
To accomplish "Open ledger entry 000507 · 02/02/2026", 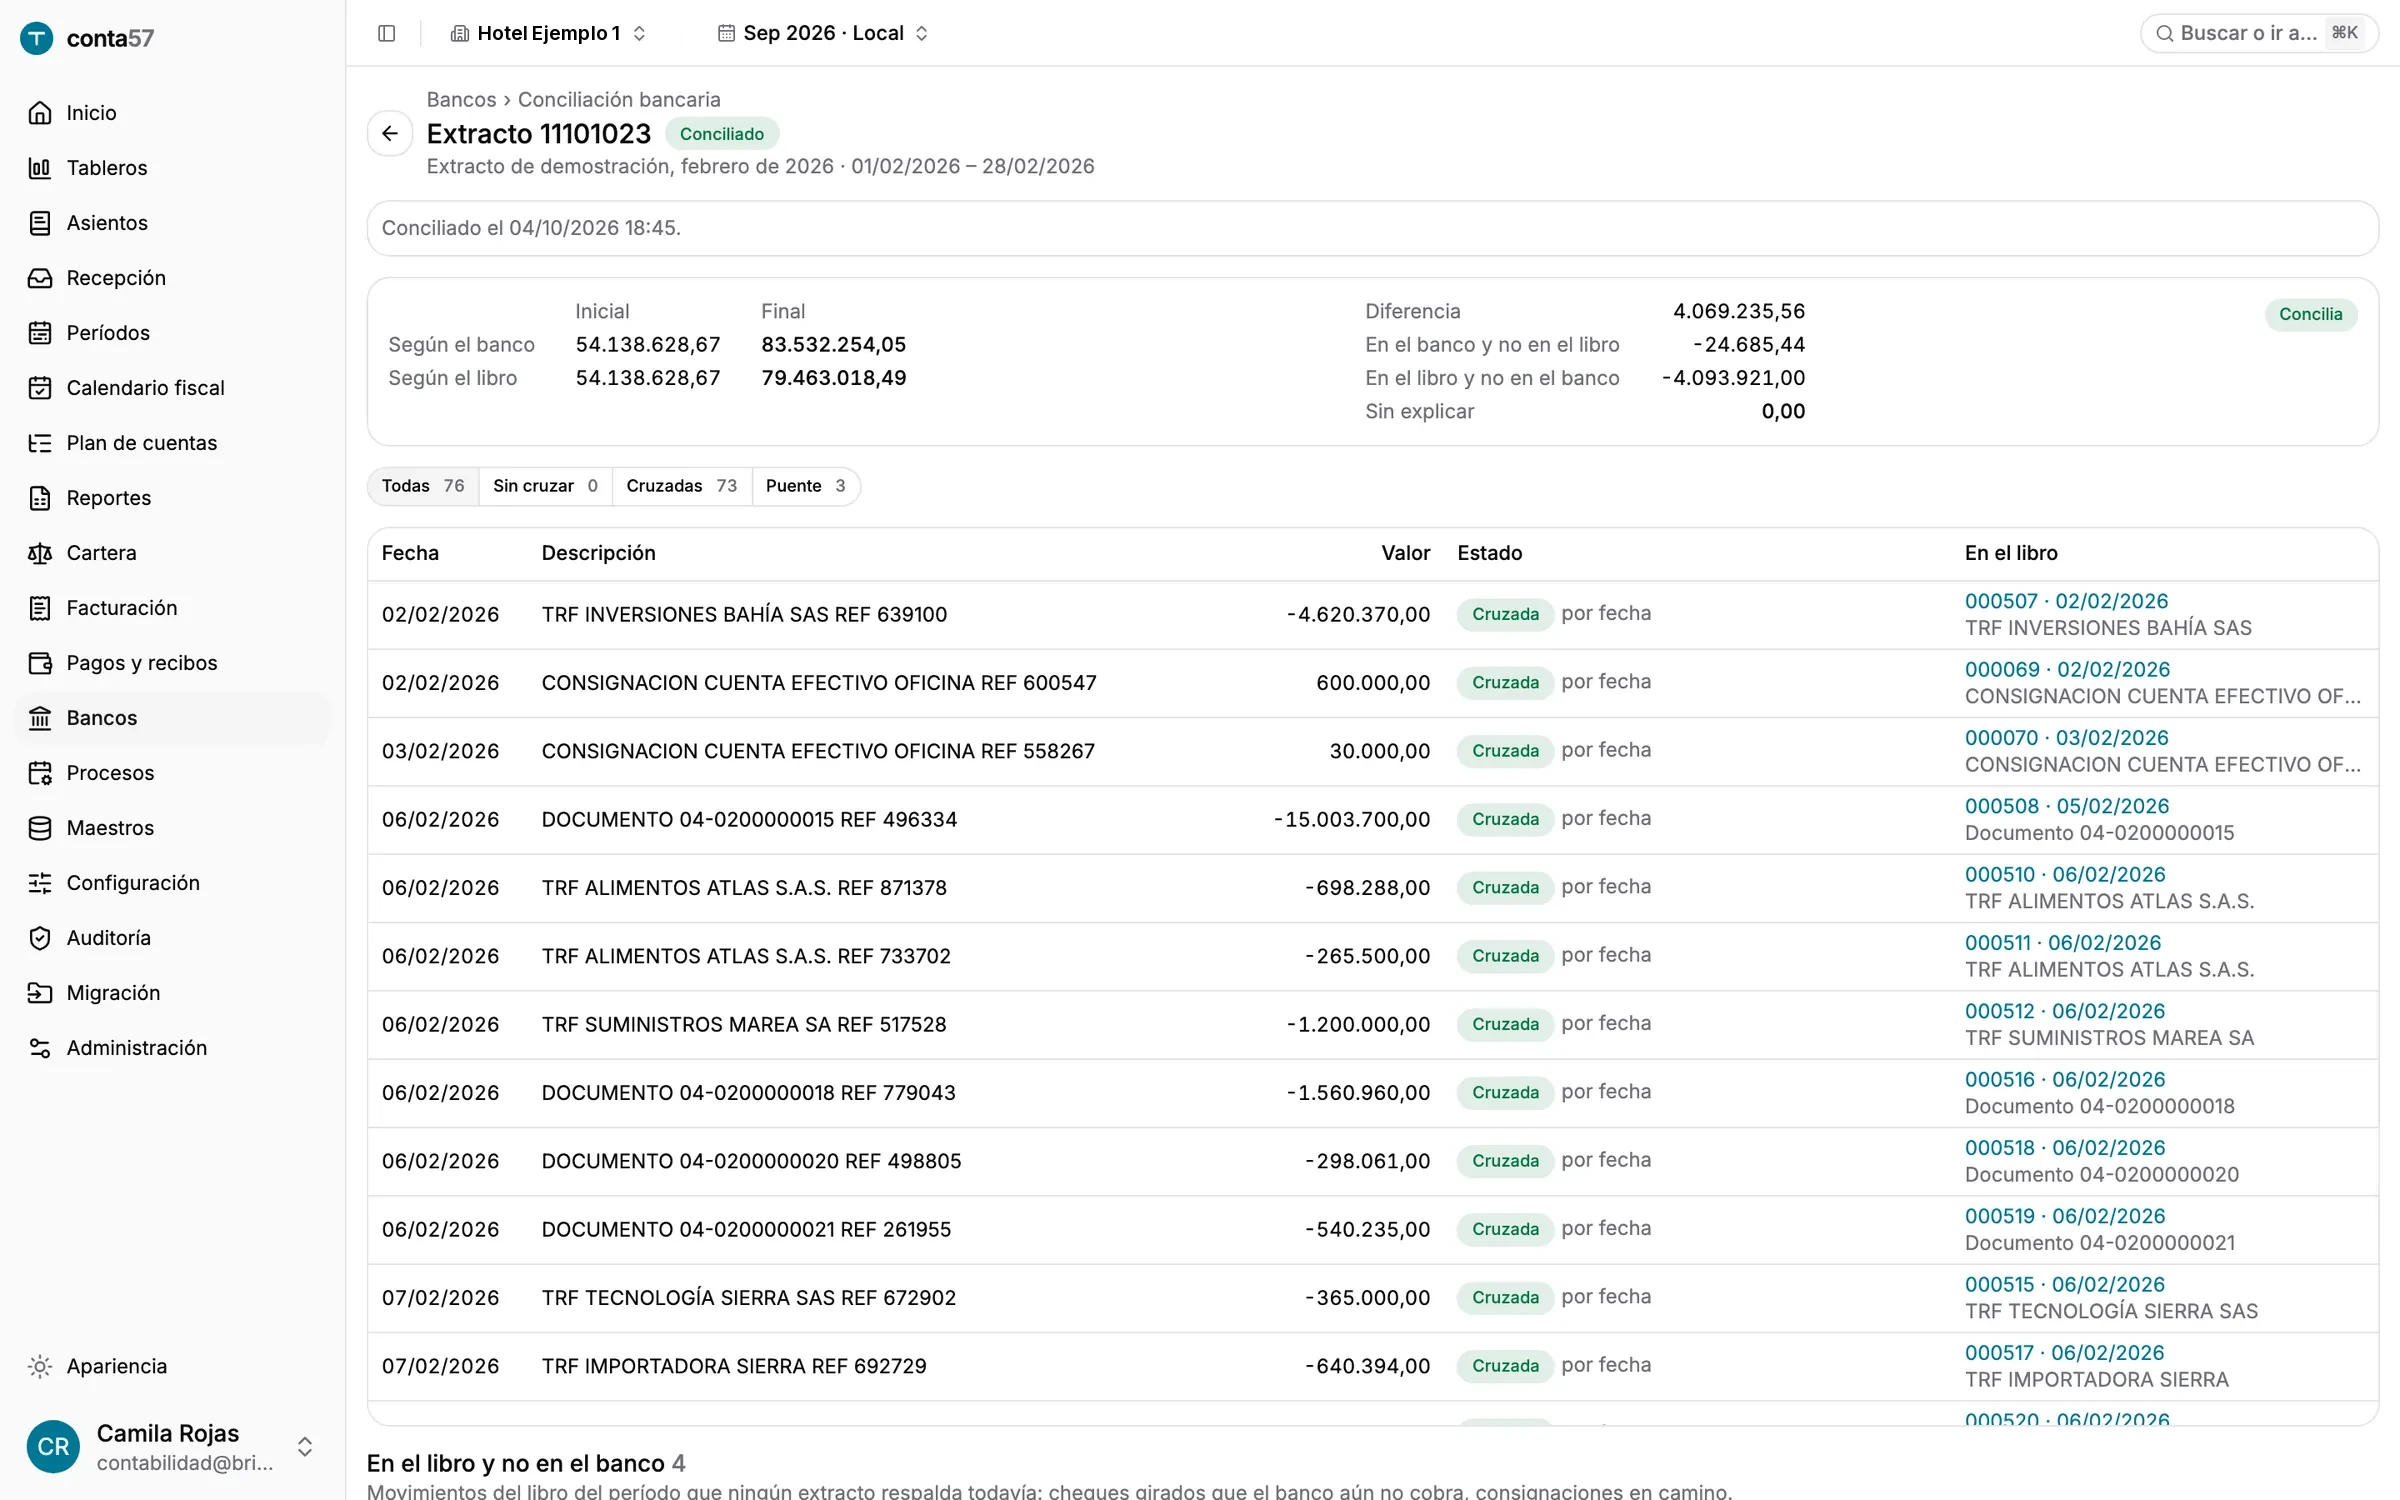I will coord(2066,601).
